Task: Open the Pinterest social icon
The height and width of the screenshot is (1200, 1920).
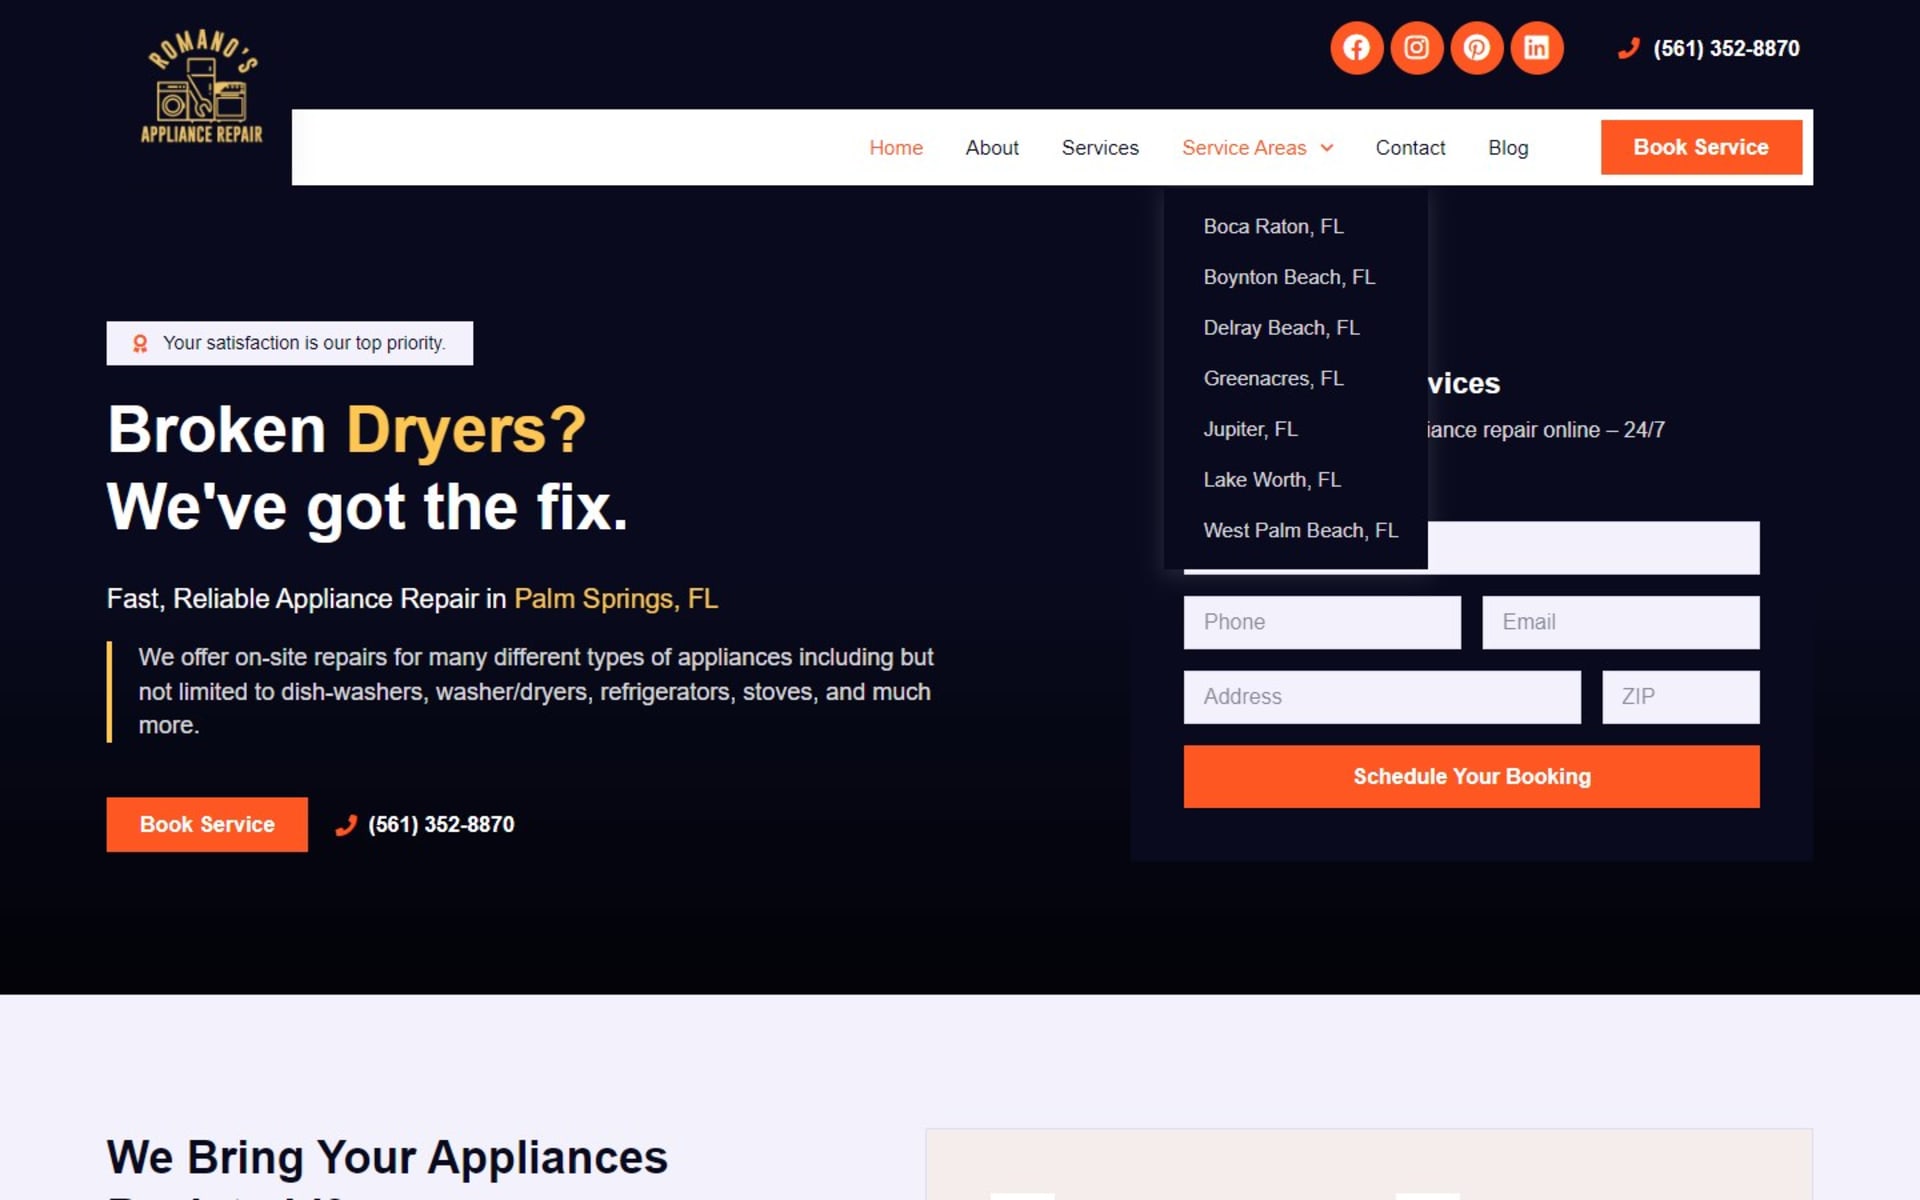Action: coord(1476,47)
